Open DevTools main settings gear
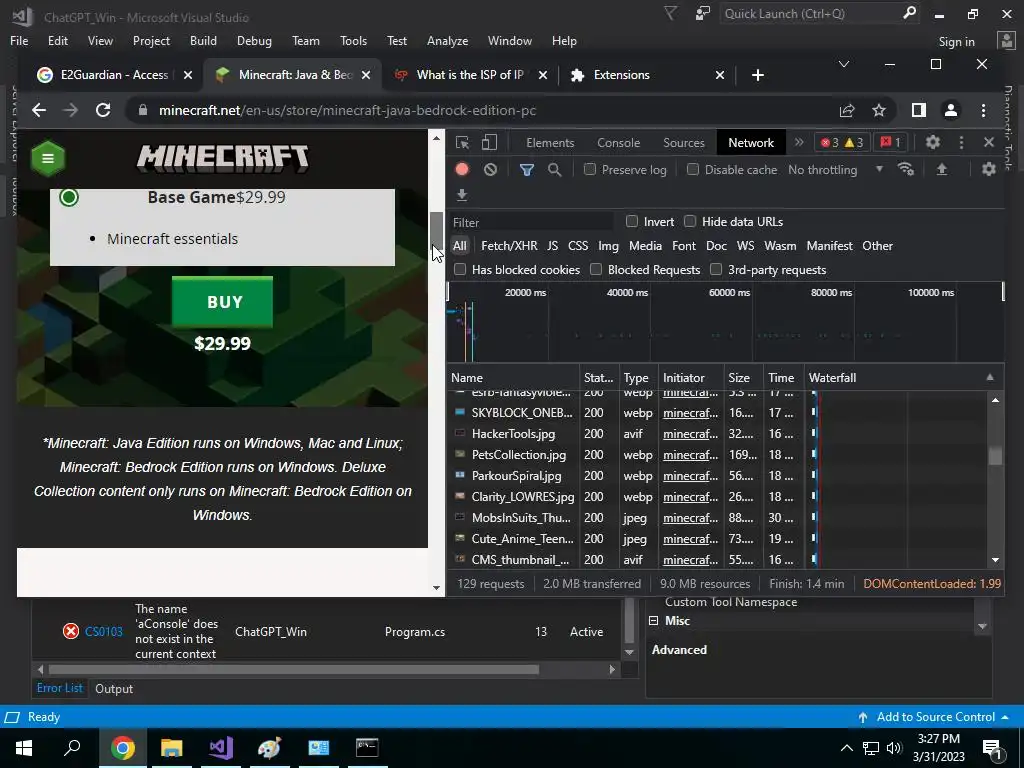The height and width of the screenshot is (768, 1024). 933,142
